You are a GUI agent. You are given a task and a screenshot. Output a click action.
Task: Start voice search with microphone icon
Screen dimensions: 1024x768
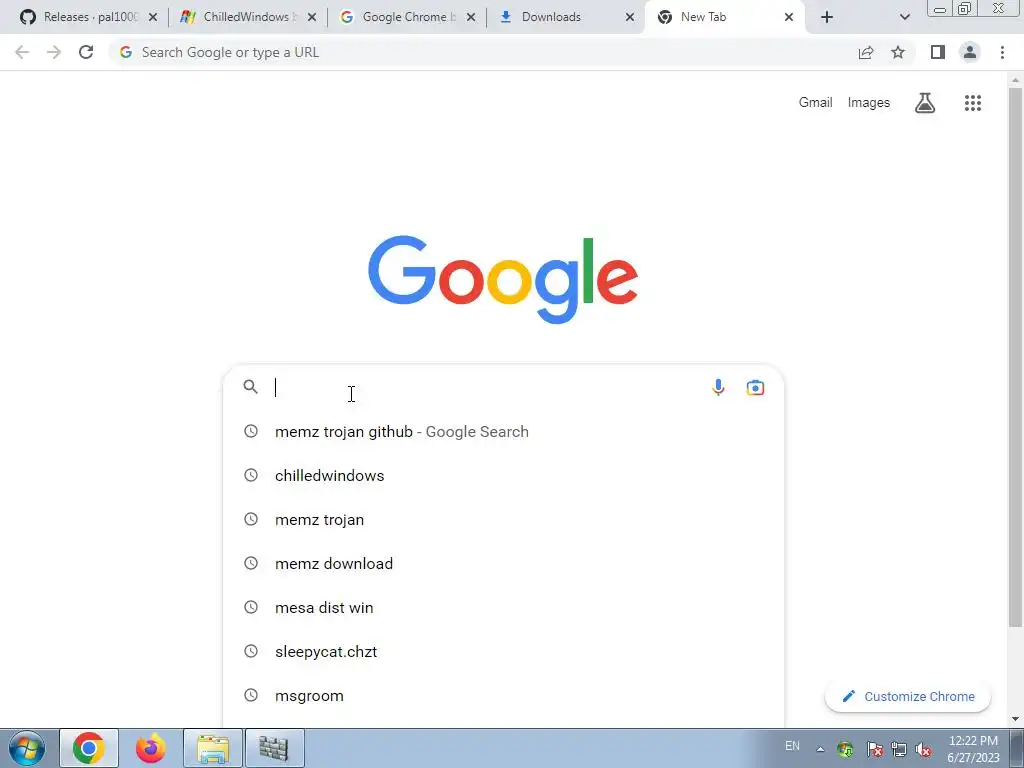(718, 387)
